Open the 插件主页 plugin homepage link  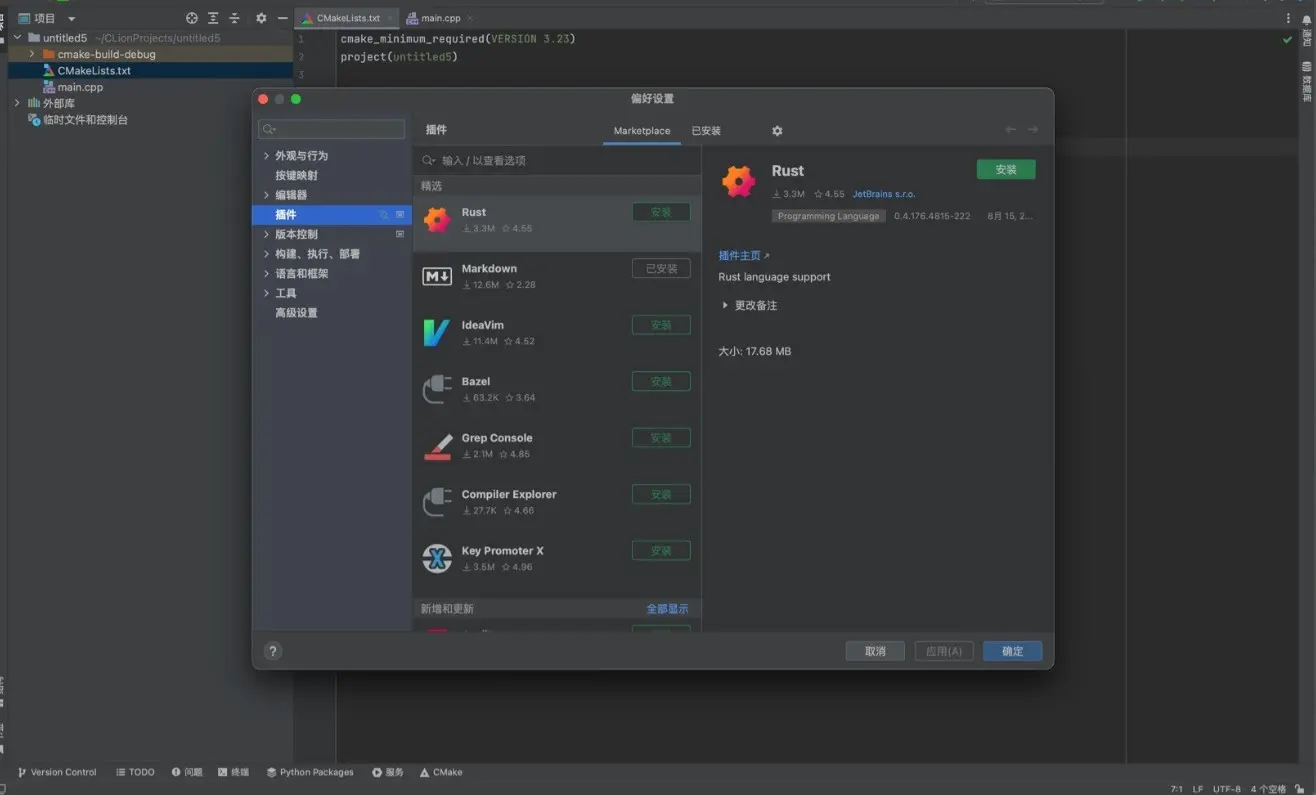pyautogui.click(x=744, y=256)
